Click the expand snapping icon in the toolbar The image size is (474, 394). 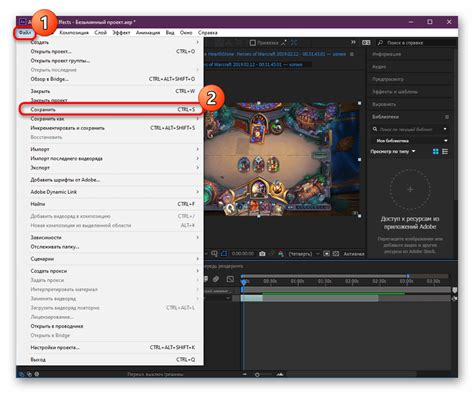click(294, 43)
